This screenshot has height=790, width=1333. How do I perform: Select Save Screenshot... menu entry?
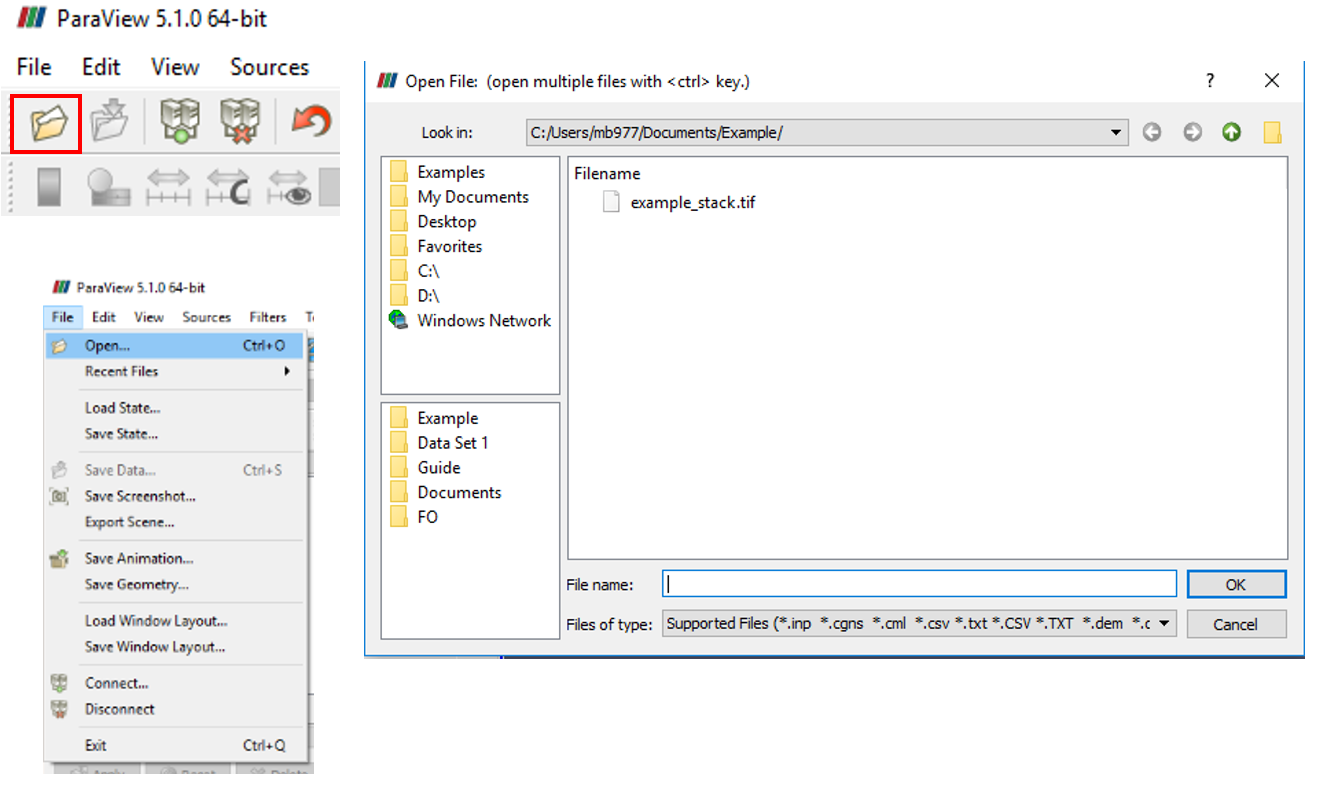(x=140, y=496)
